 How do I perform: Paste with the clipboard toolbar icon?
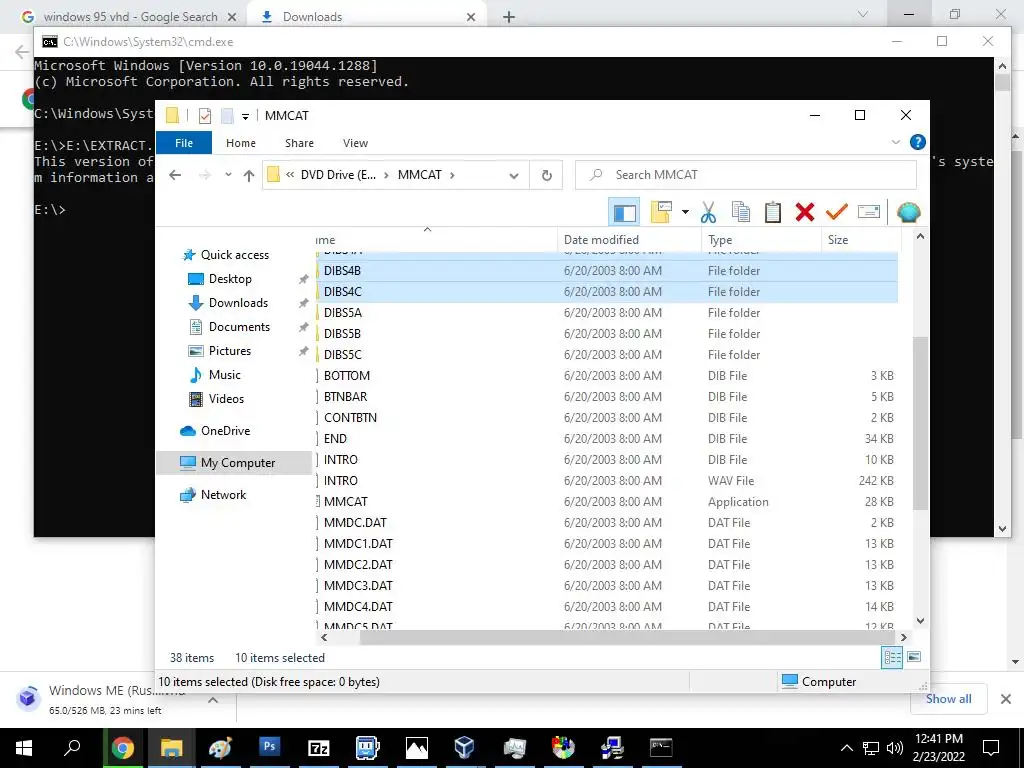(x=773, y=212)
